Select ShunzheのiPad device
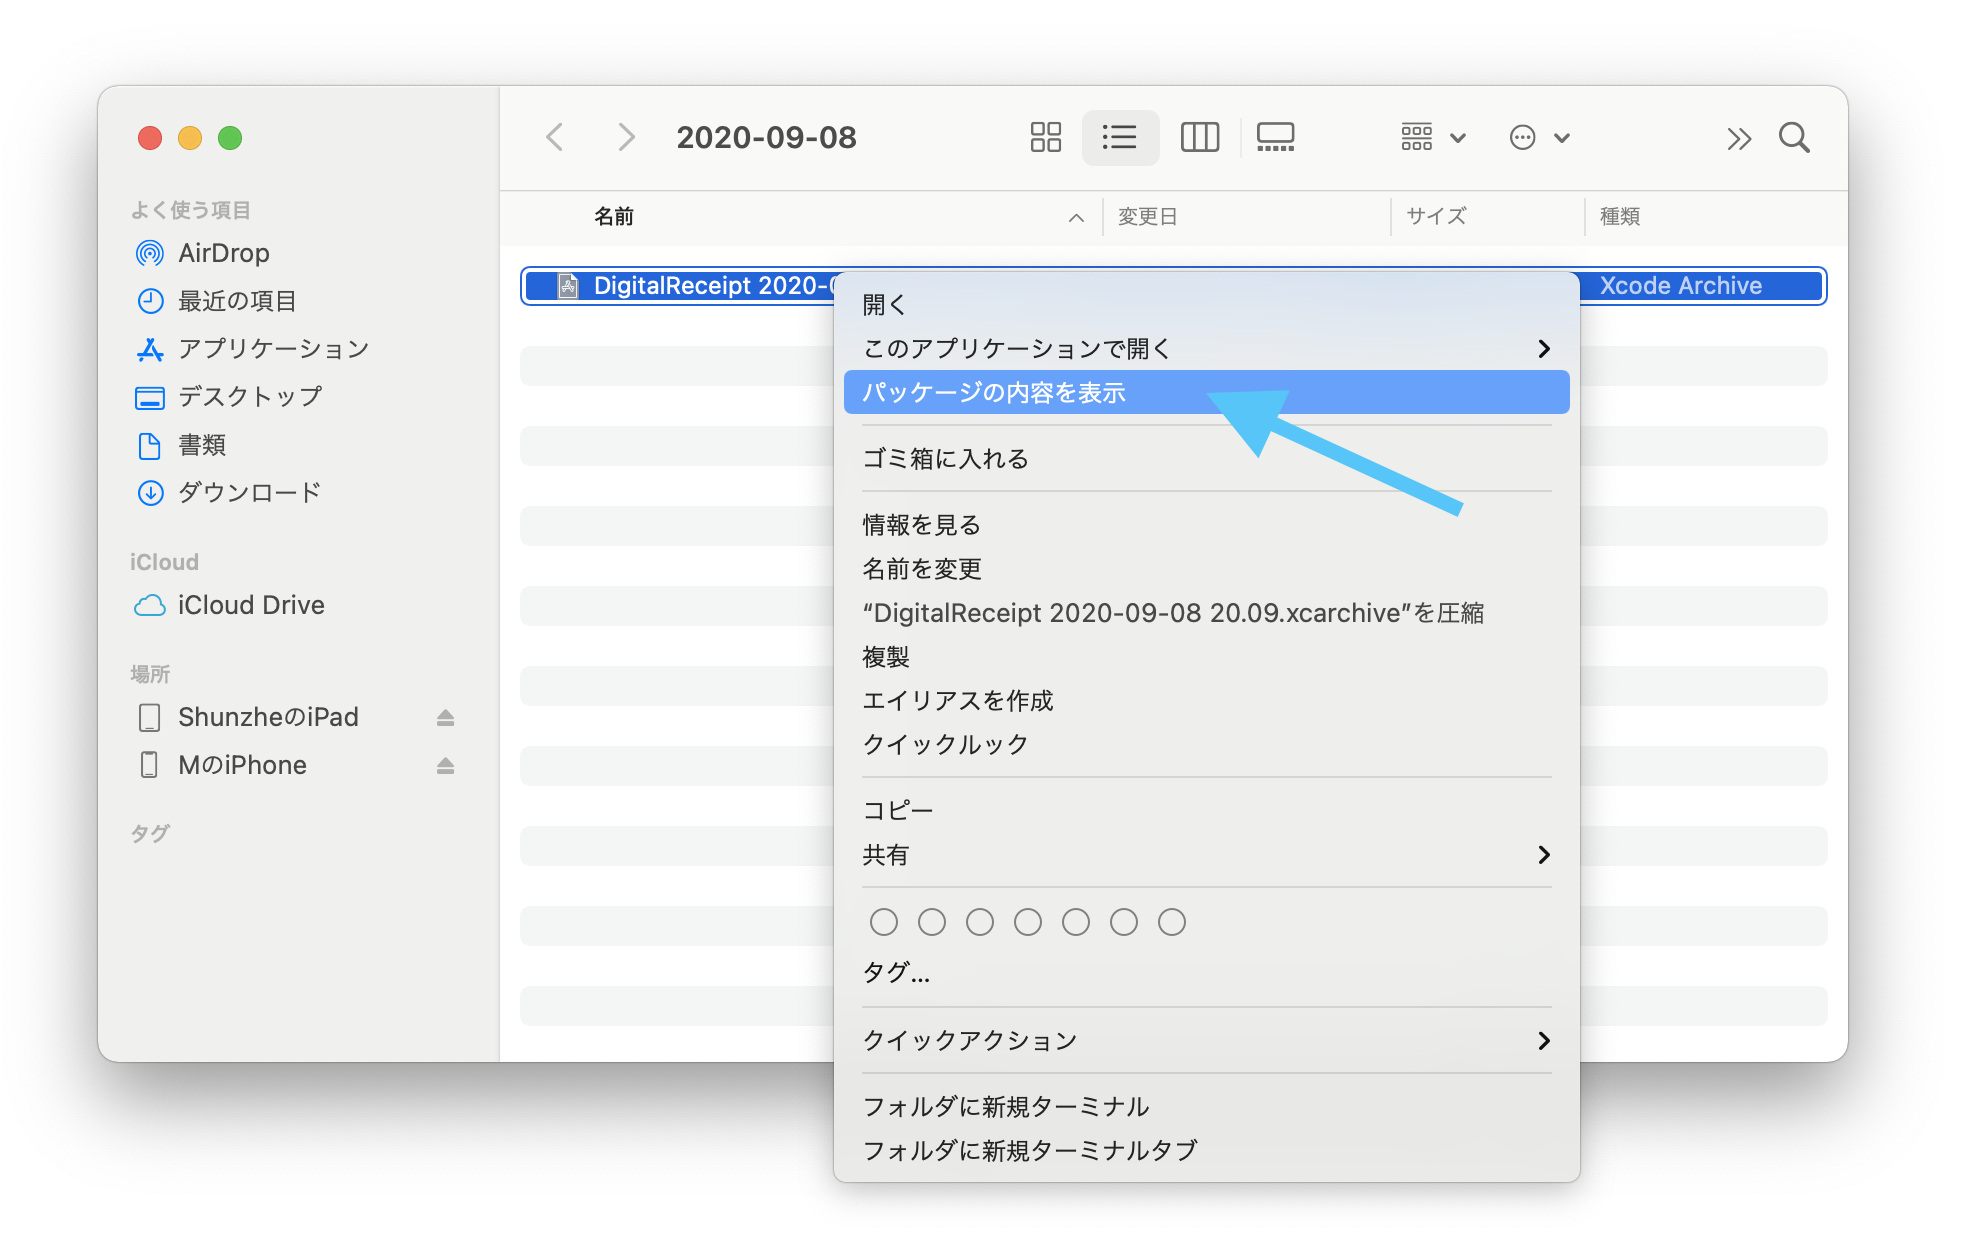 (249, 717)
